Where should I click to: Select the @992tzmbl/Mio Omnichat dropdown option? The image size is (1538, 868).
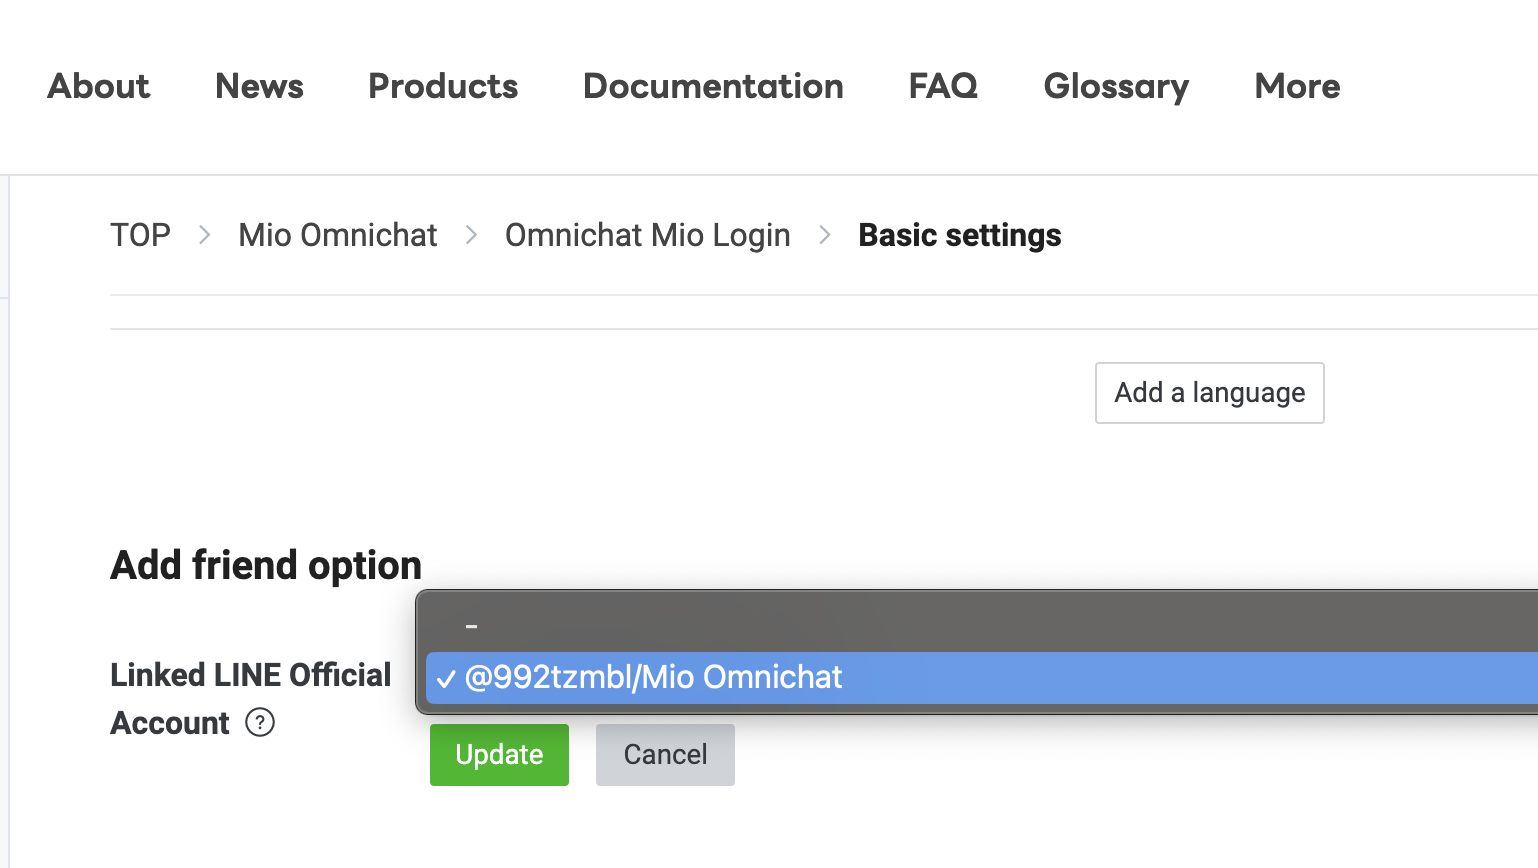click(x=654, y=677)
